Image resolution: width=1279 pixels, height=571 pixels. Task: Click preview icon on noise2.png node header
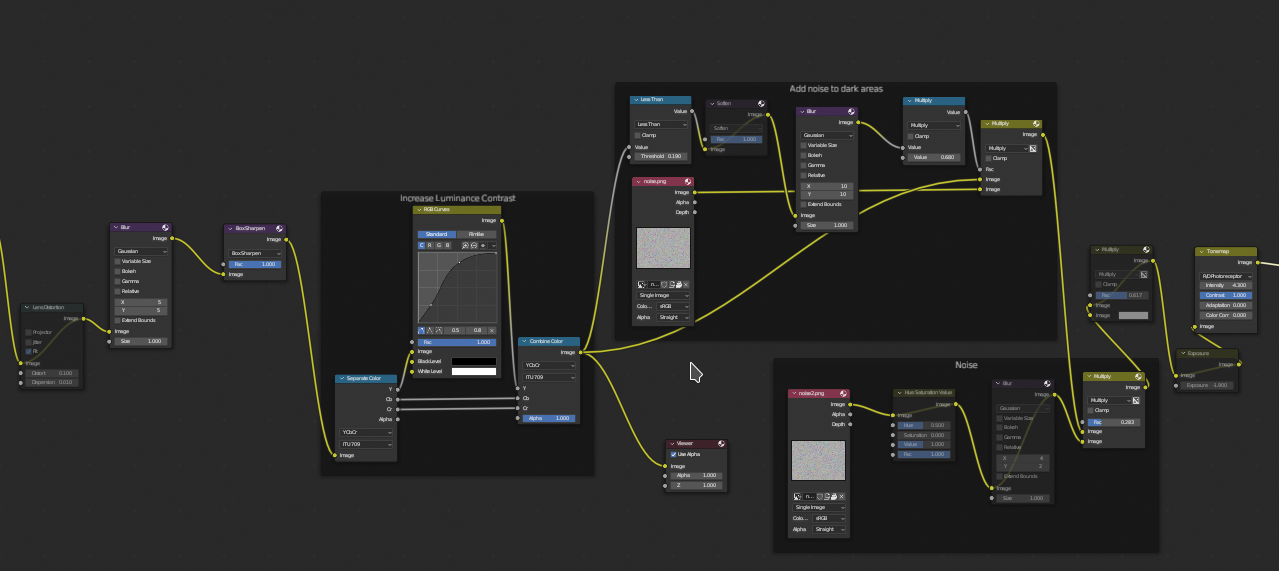[x=843, y=393]
